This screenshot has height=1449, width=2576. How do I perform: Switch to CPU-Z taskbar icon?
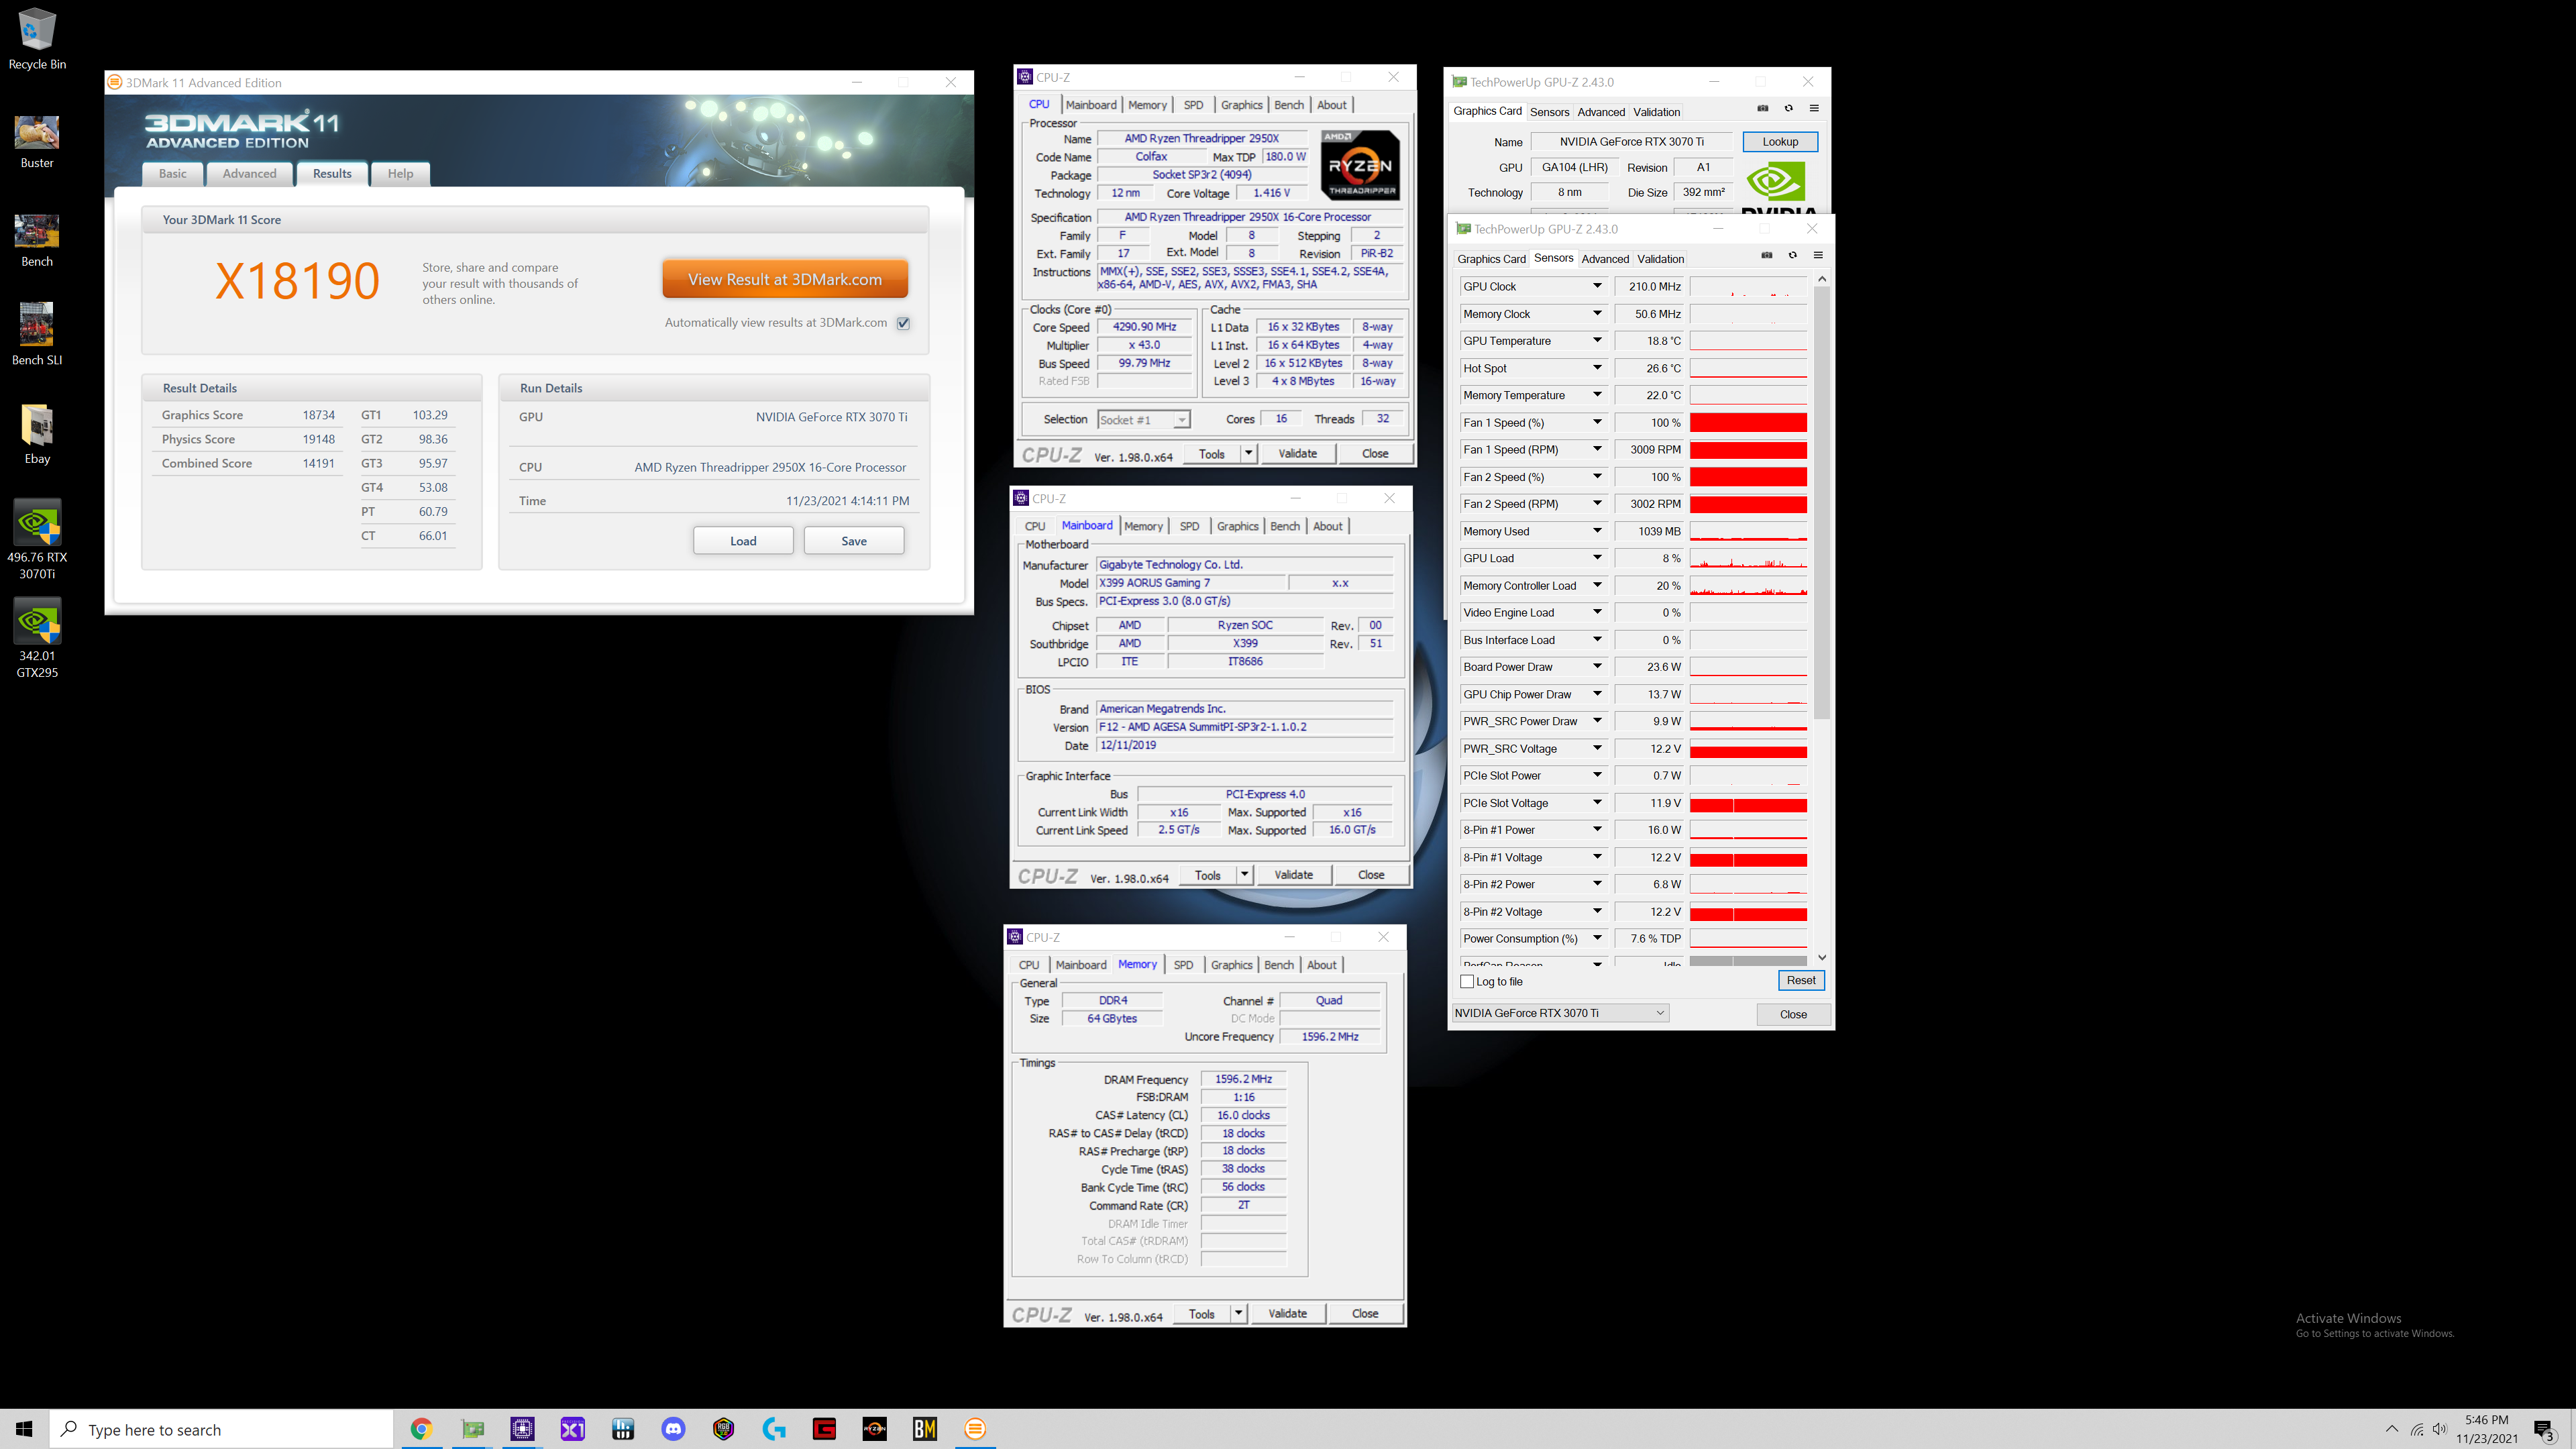[x=522, y=1429]
